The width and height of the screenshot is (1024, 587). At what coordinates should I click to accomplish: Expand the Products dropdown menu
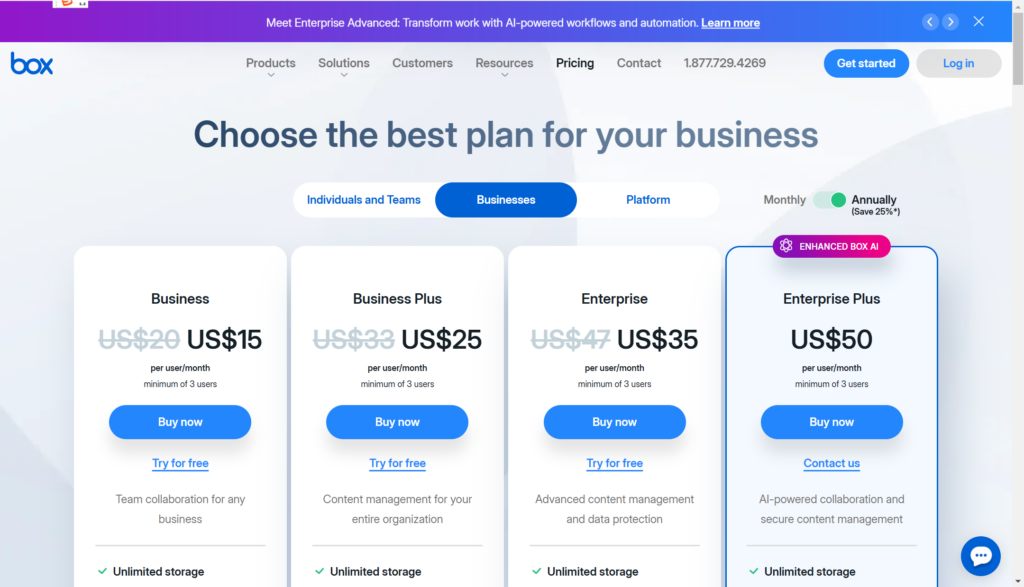pos(271,64)
